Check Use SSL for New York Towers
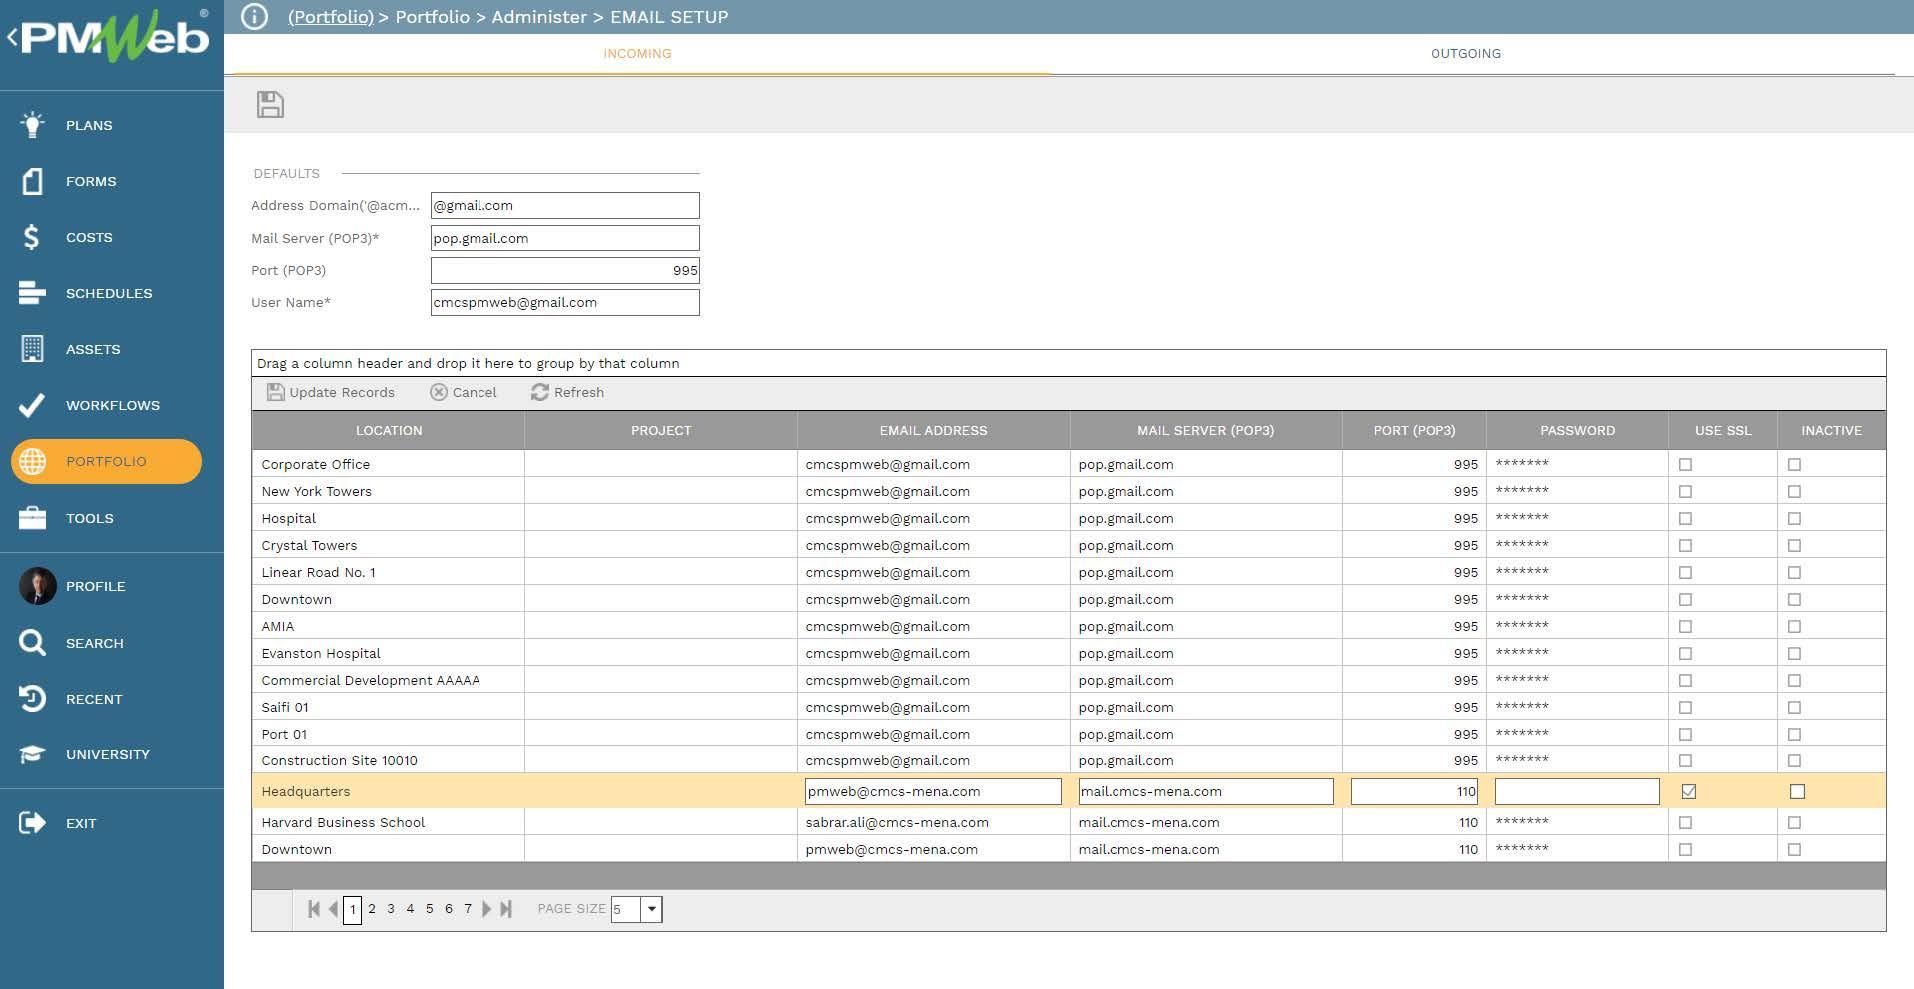Image resolution: width=1914 pixels, height=989 pixels. tap(1685, 491)
